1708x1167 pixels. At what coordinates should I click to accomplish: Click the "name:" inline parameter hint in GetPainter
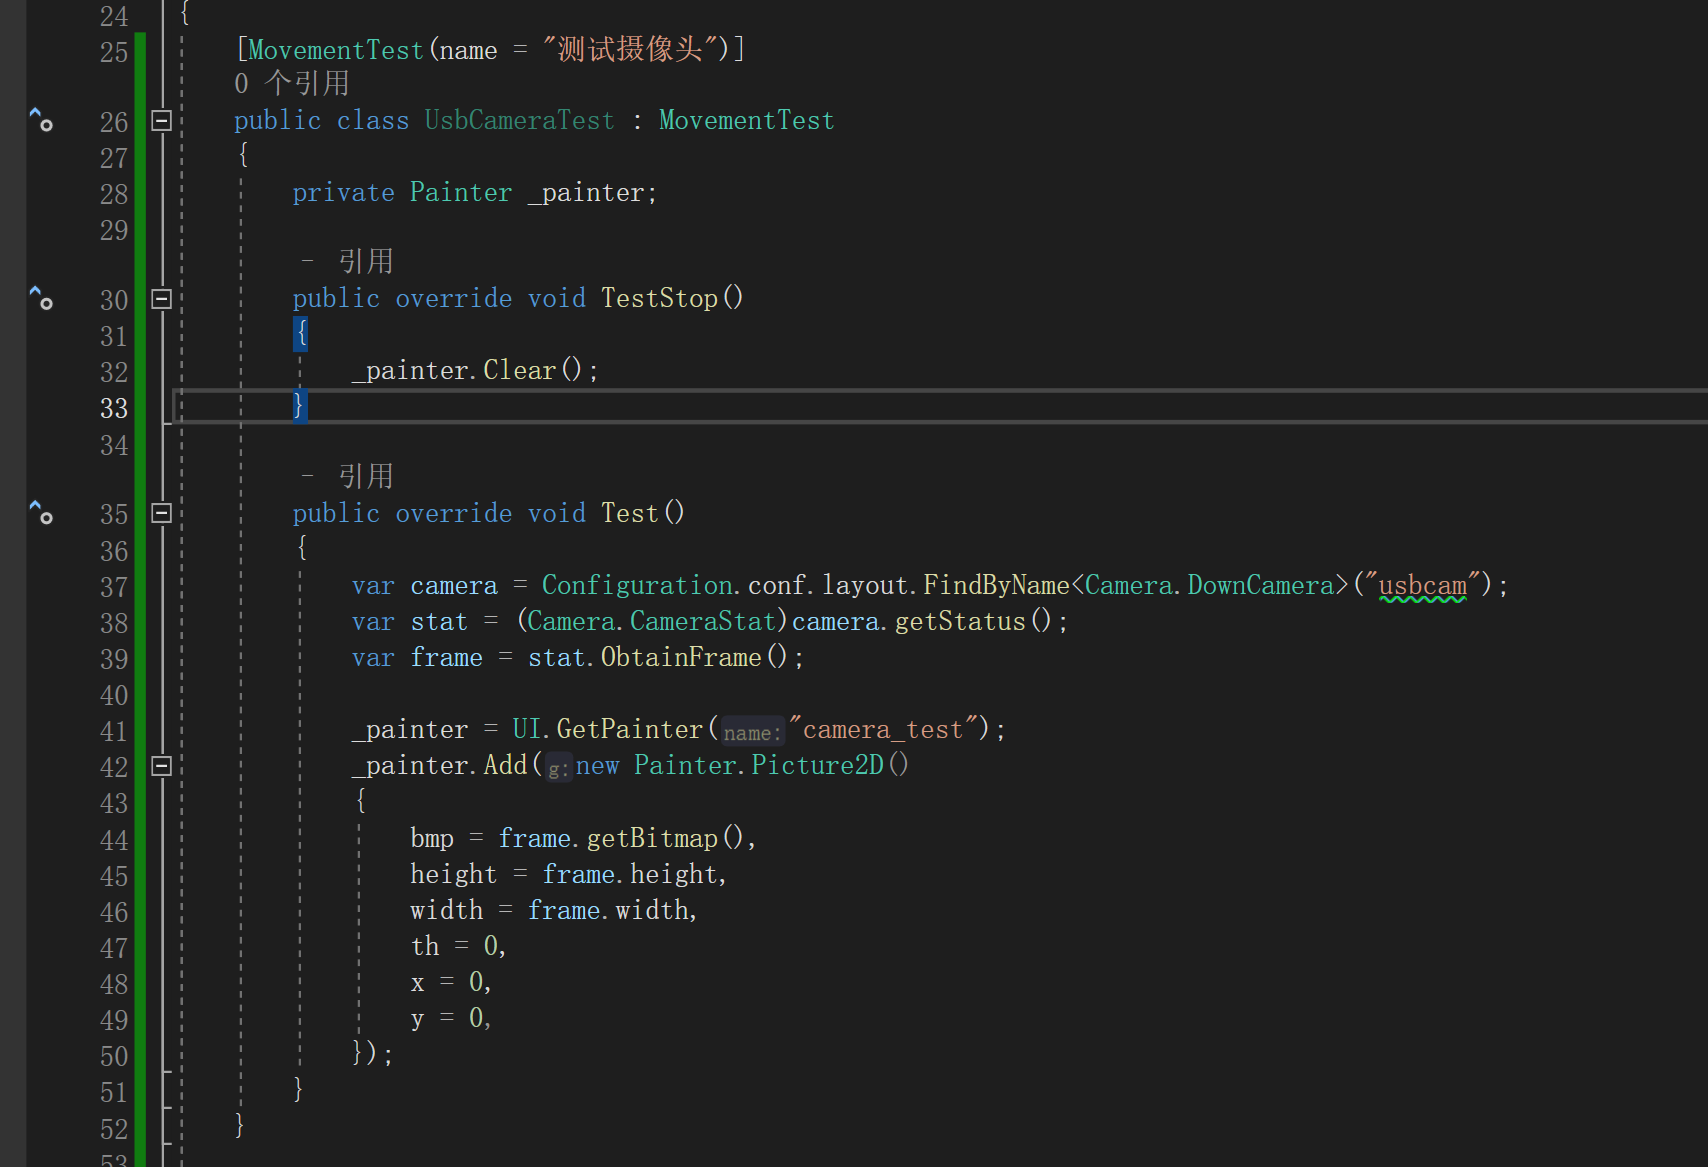click(x=752, y=733)
